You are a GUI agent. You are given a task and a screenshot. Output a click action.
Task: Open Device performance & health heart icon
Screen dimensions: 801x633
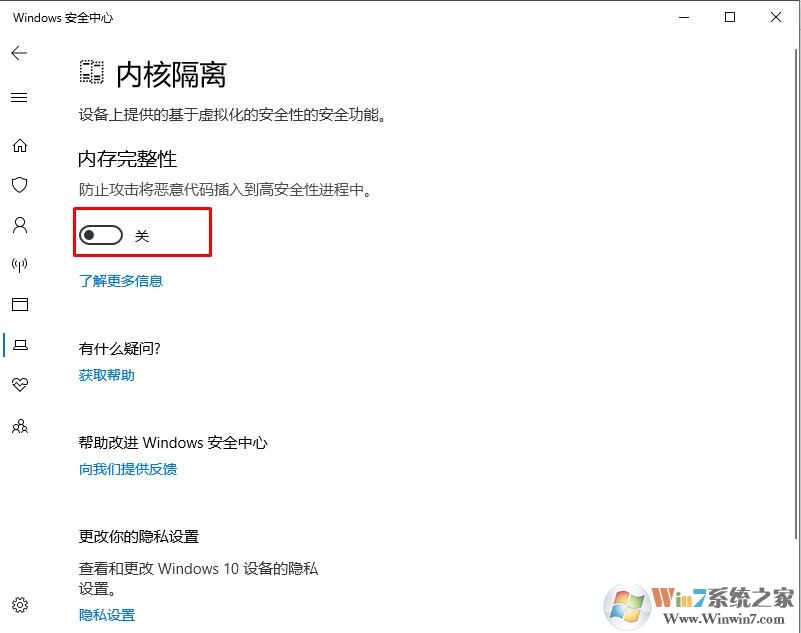pos(20,384)
